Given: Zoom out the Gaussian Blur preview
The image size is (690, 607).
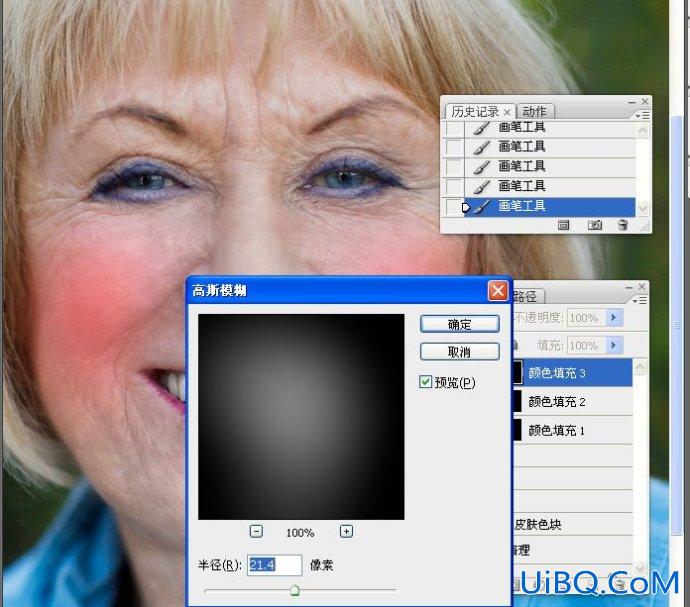Looking at the screenshot, I should [256, 532].
